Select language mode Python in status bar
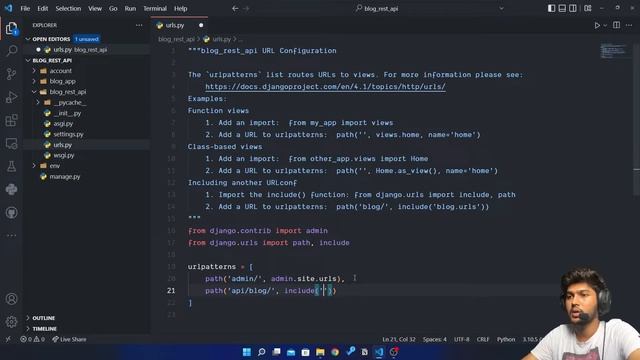Viewport: 640px width, 360px height. [506, 339]
